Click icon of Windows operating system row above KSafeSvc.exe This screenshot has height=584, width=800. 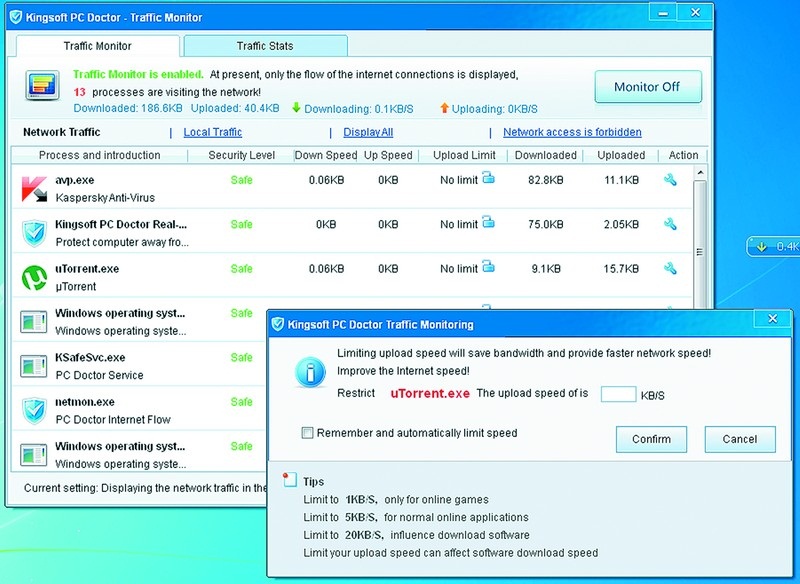coord(34,322)
